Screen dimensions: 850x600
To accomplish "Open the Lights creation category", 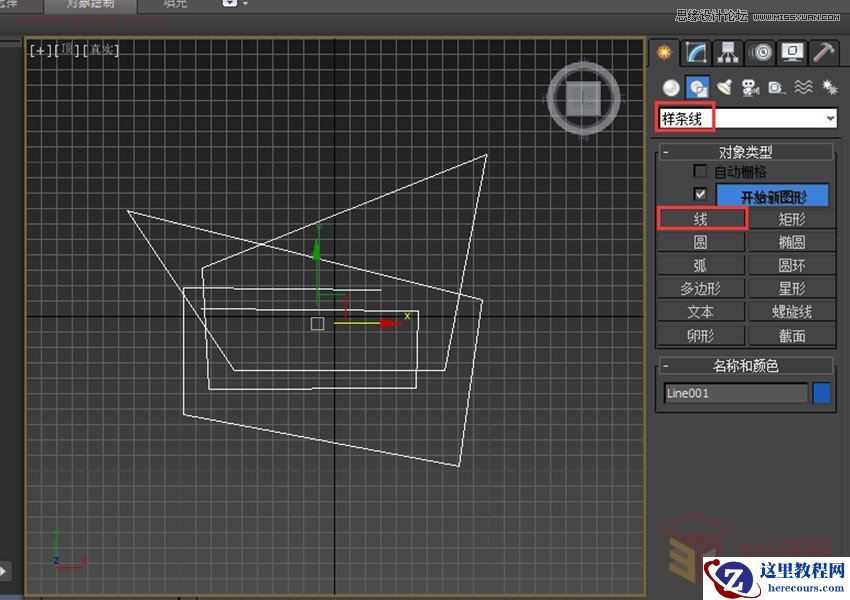I will [x=724, y=87].
